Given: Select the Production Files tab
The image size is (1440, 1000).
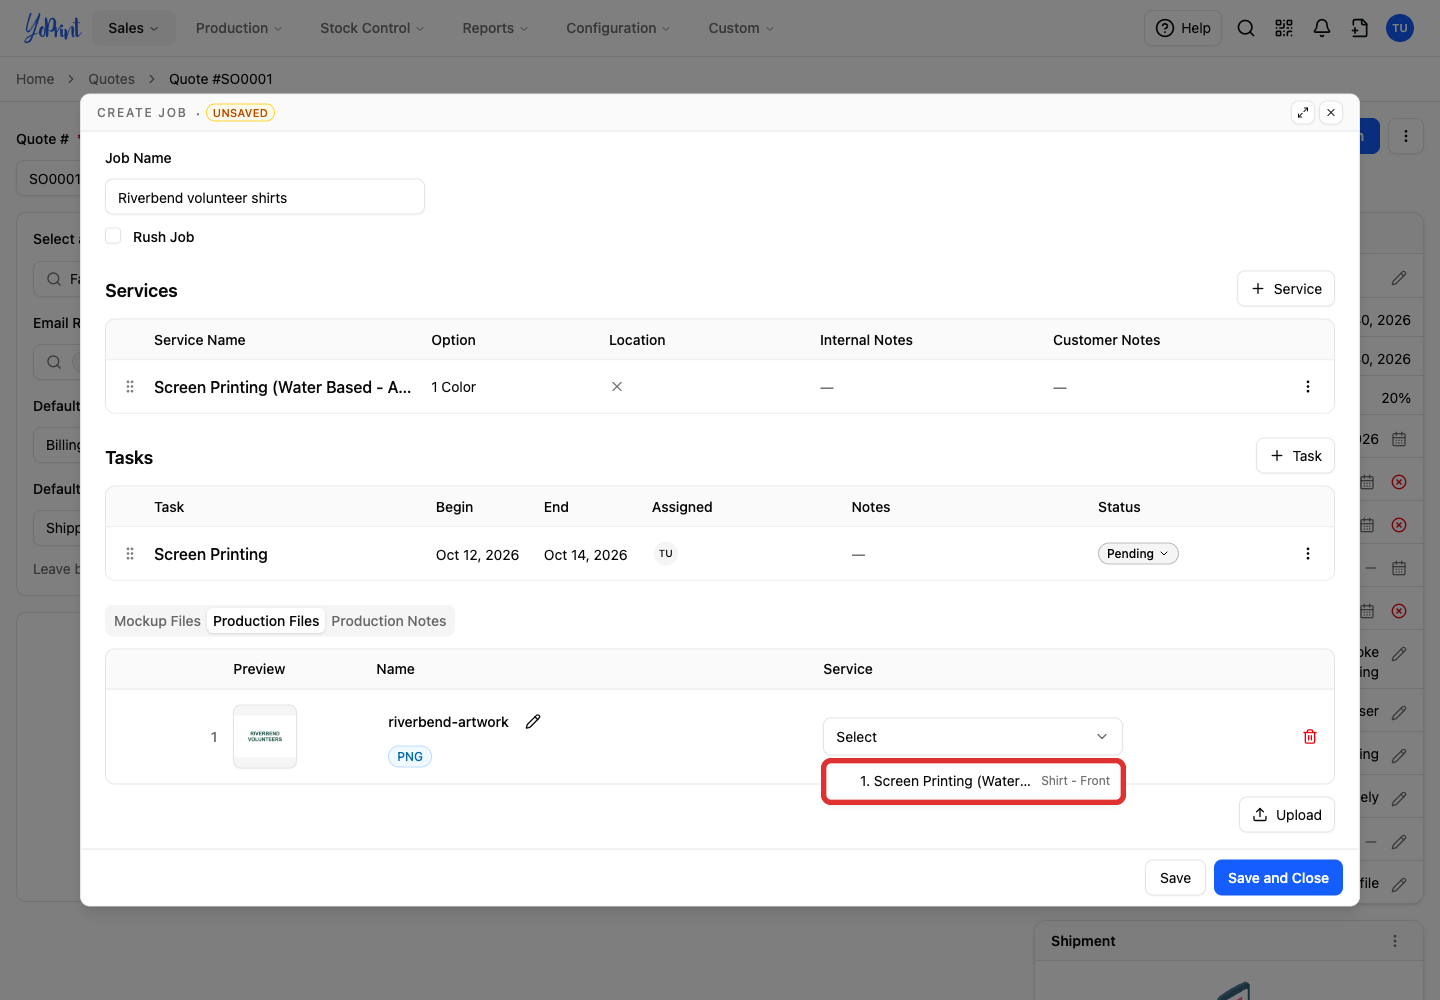Looking at the screenshot, I should click(x=266, y=621).
